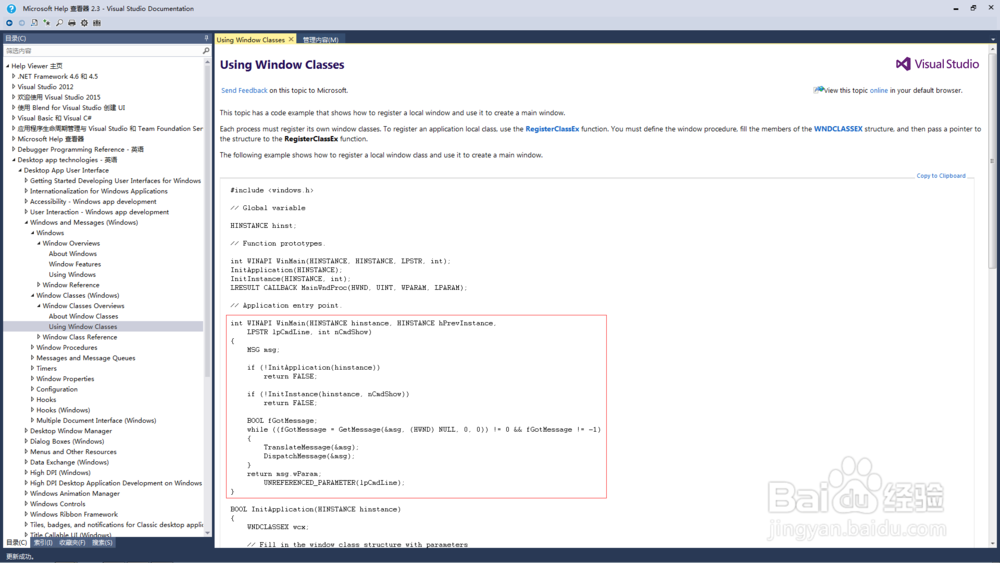1000x563 pixels.
Task: Click the blue Help question mark icon
Action: coord(11,8)
